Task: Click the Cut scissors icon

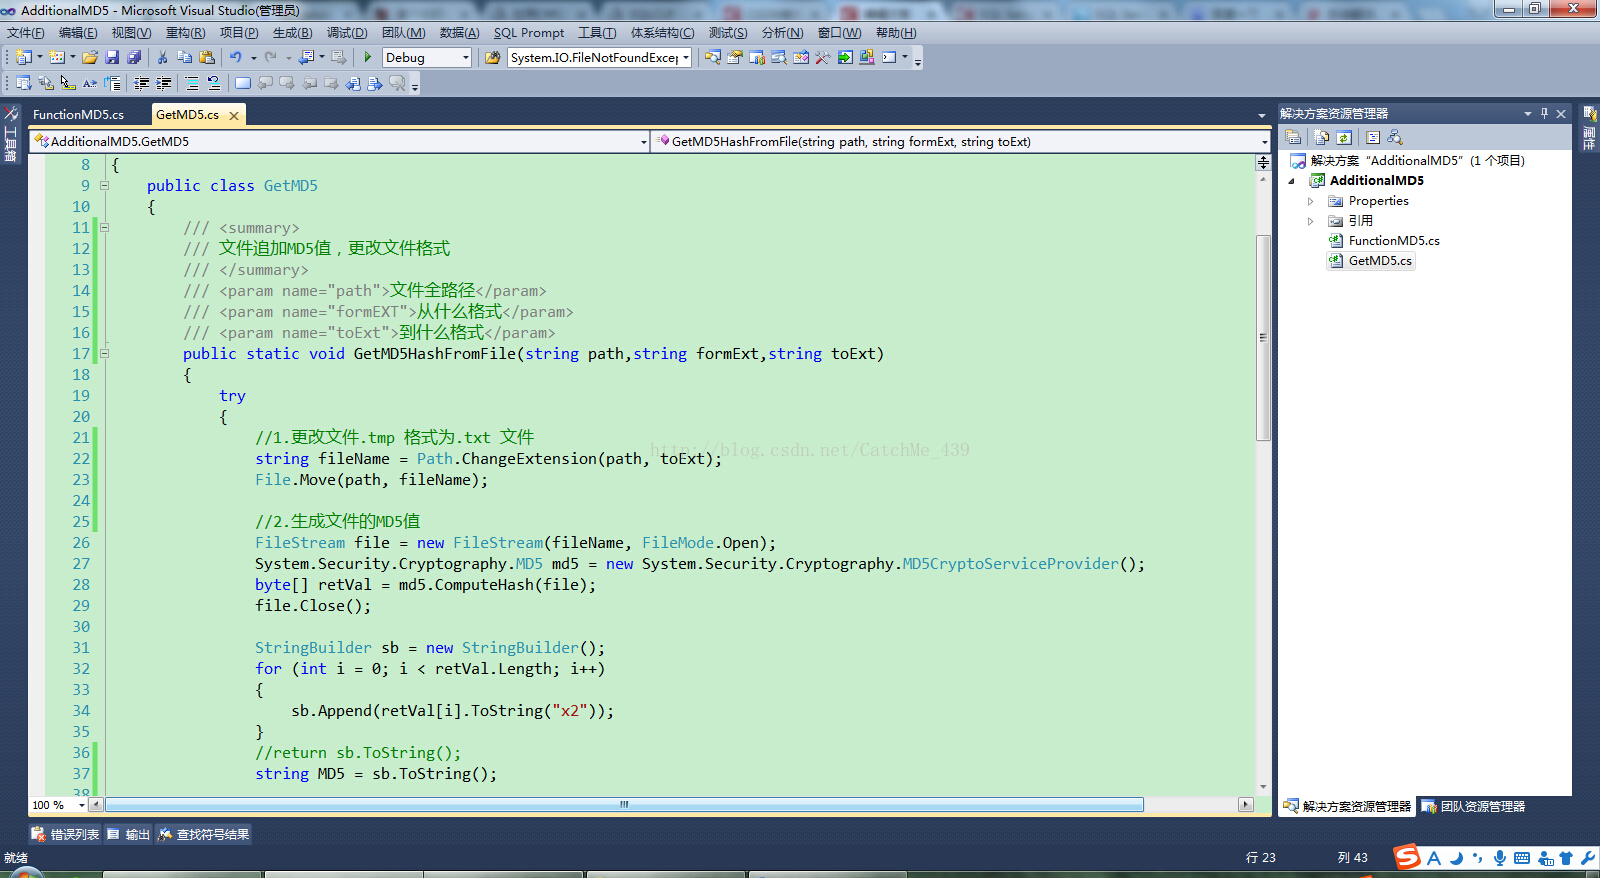Action: [x=162, y=57]
